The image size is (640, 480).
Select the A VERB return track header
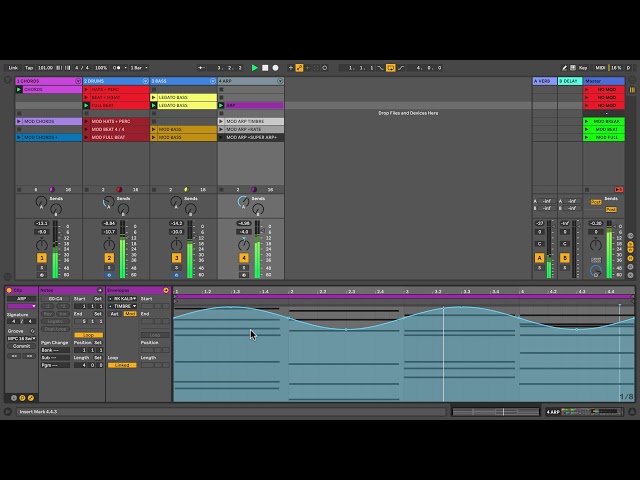click(544, 81)
